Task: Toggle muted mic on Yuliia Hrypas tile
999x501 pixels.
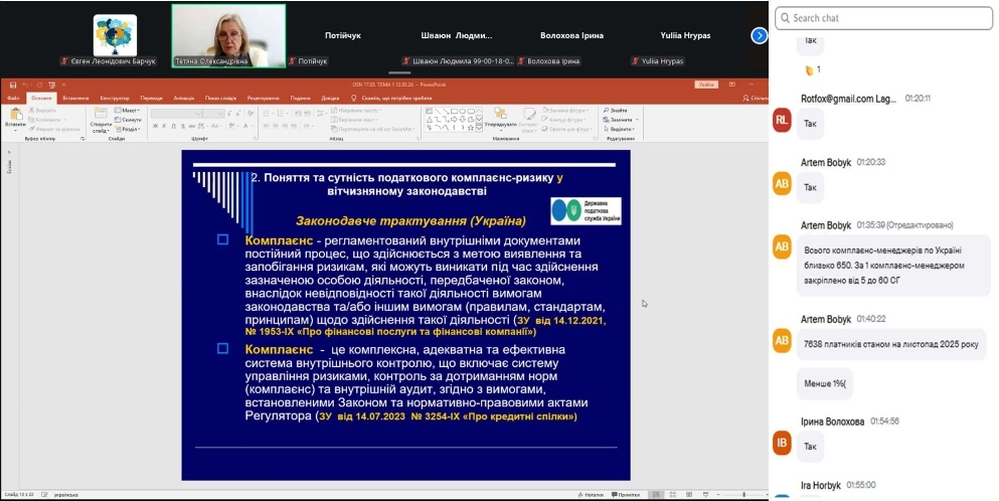Action: point(635,61)
